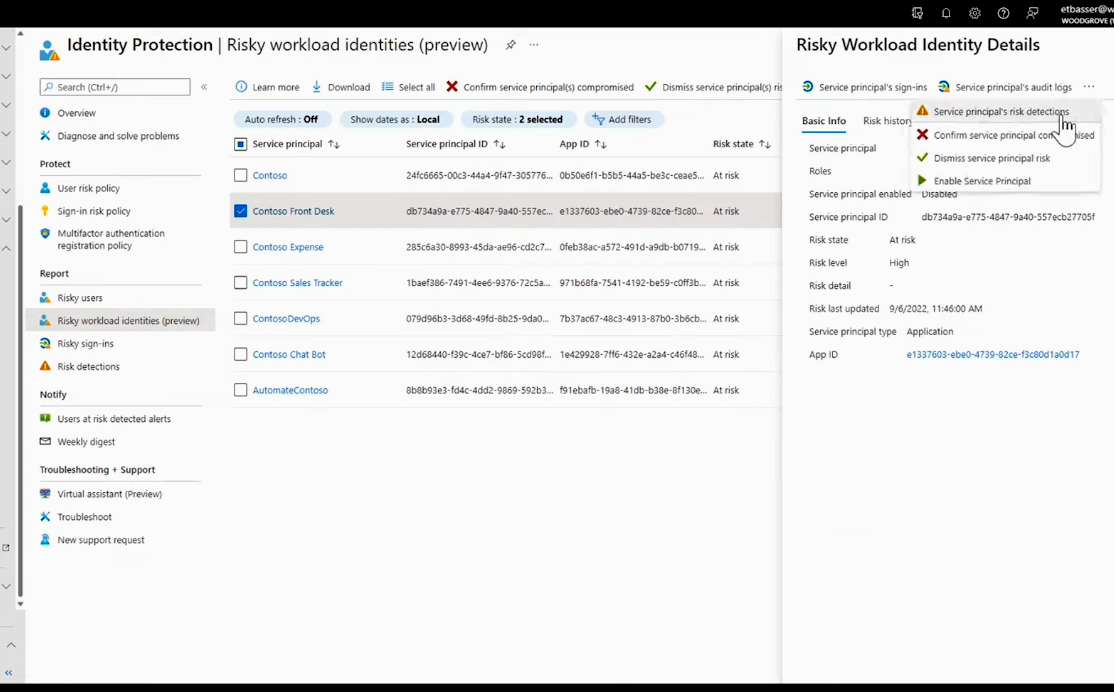Click the details panel more options ellipsis
The image size is (1114, 692).
click(x=1088, y=87)
